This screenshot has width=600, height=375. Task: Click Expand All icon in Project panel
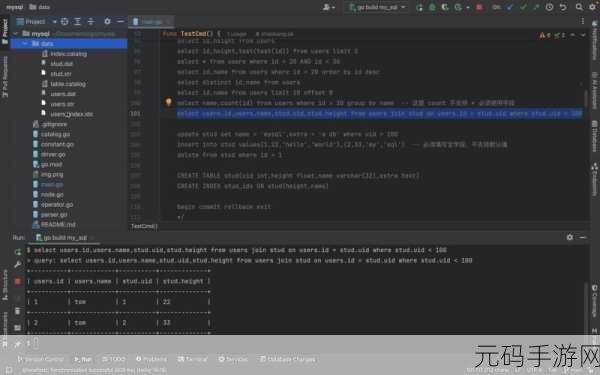tap(78, 22)
